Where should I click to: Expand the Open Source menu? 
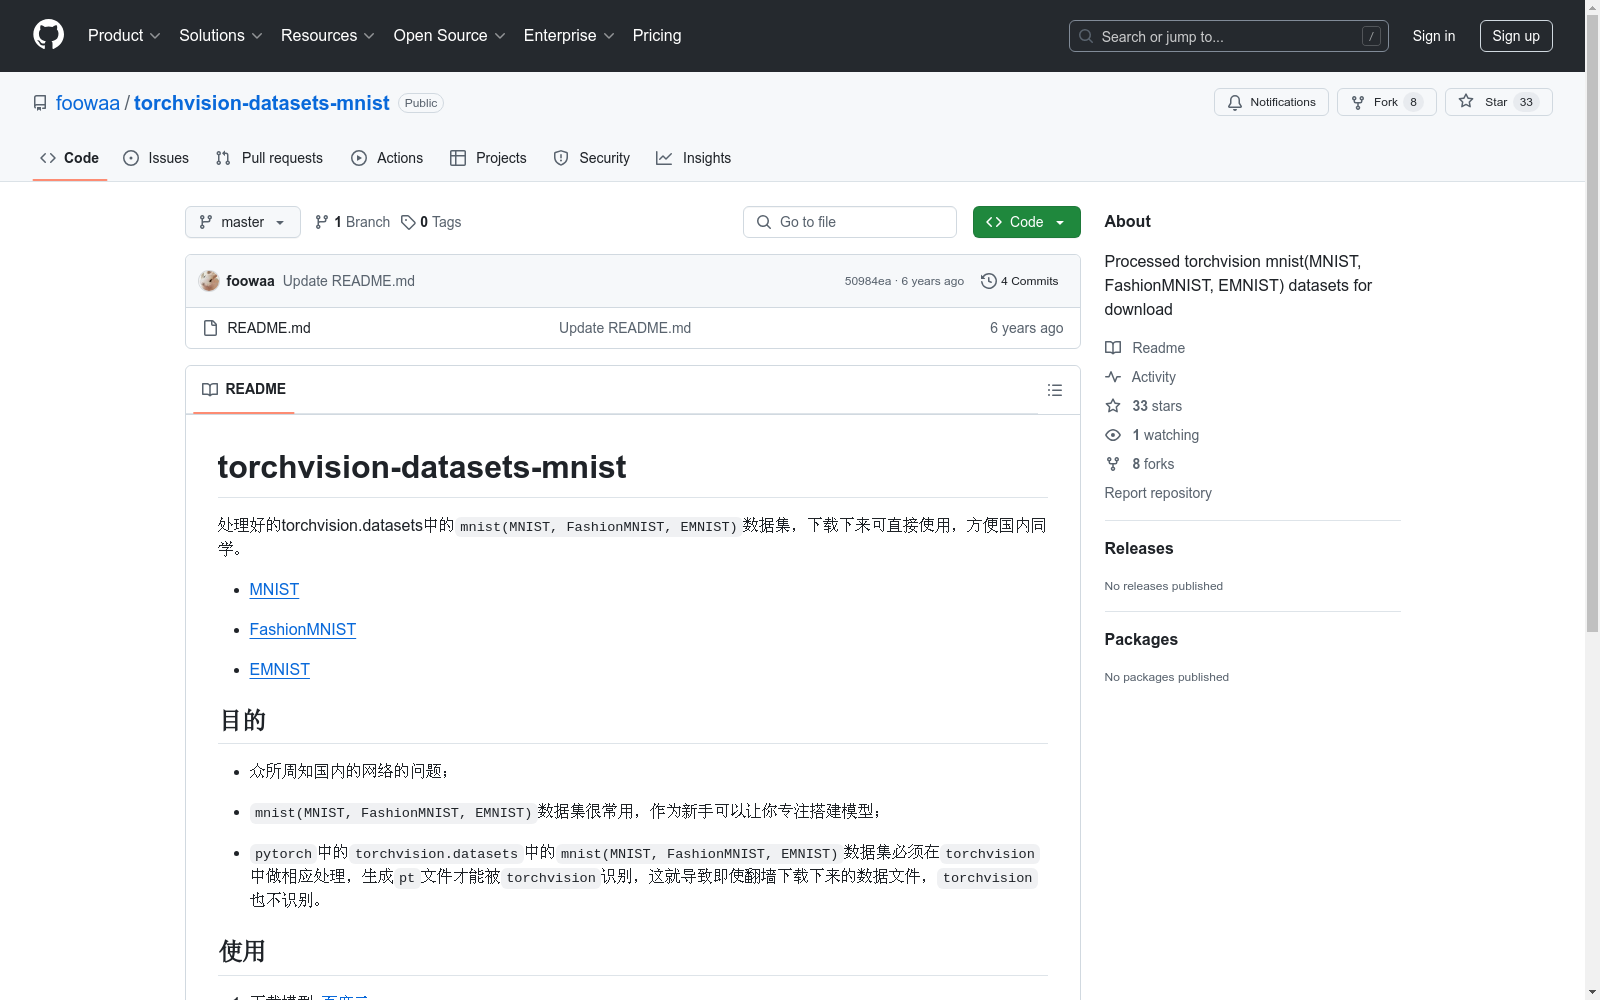pos(450,35)
